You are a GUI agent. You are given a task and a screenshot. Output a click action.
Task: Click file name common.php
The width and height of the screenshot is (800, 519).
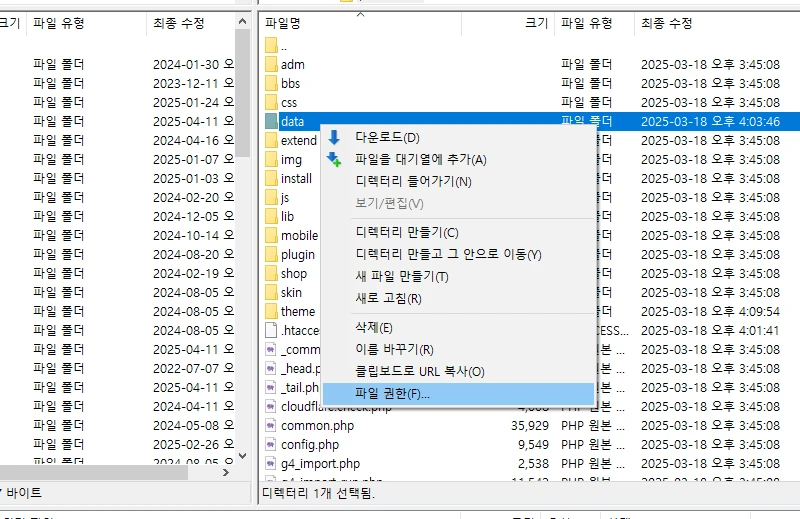[317, 426]
